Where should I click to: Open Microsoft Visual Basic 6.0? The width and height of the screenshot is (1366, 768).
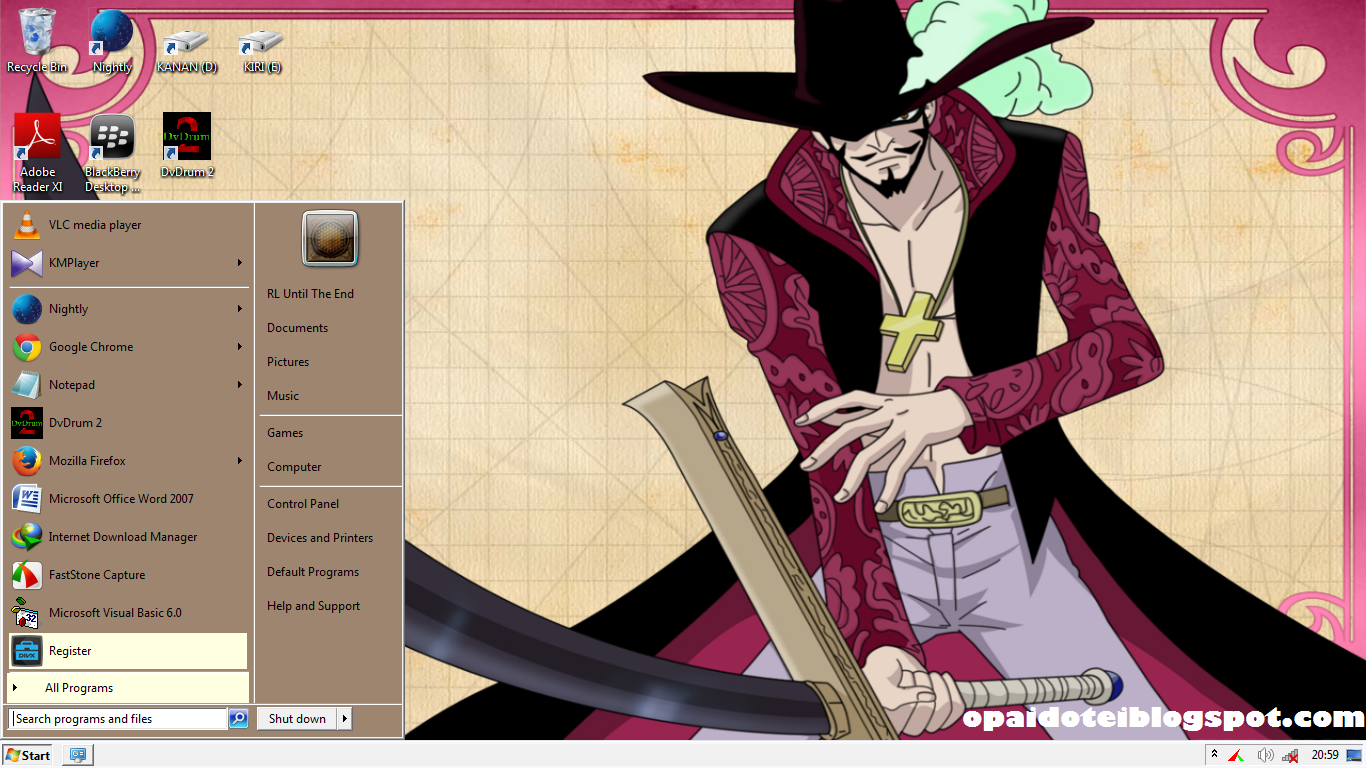click(128, 613)
